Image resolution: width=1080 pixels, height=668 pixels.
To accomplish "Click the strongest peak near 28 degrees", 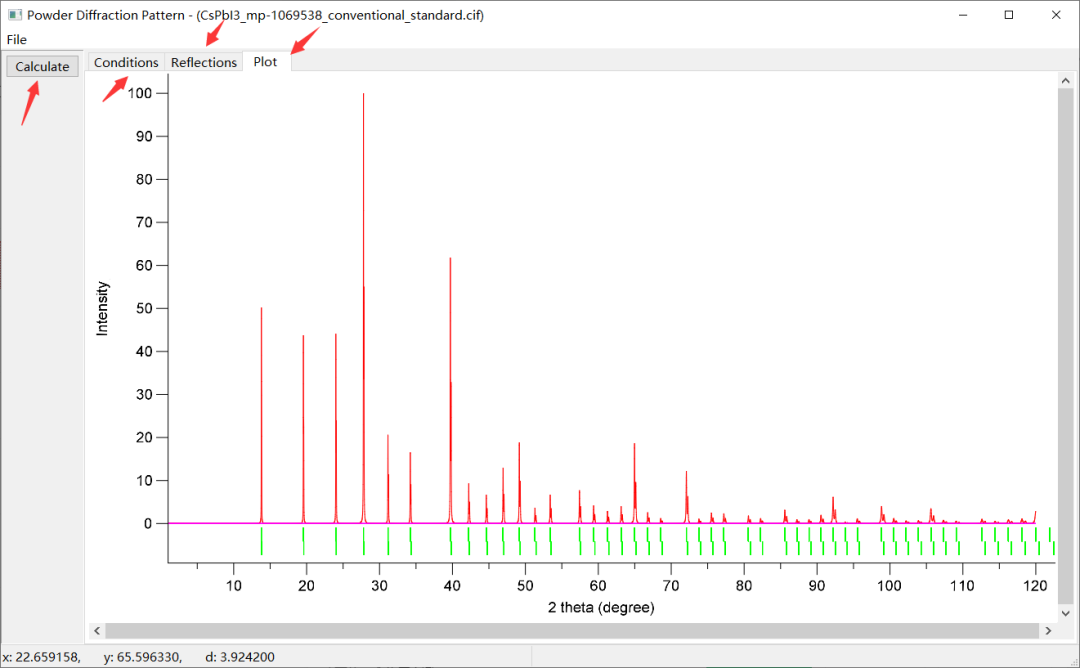I will pyautogui.click(x=364, y=308).
